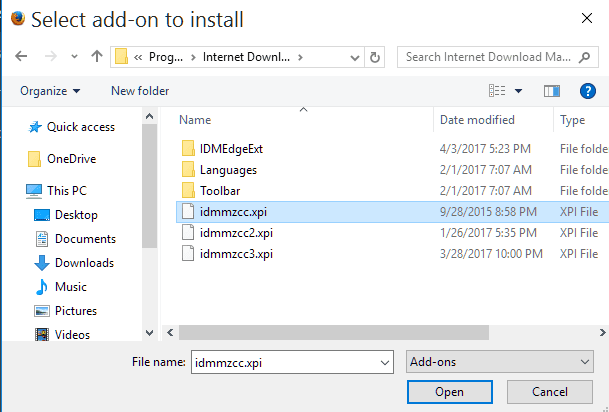Viewport: 609px width, 412px height.
Task: Expand the address bar history dropdown
Action: 354,57
